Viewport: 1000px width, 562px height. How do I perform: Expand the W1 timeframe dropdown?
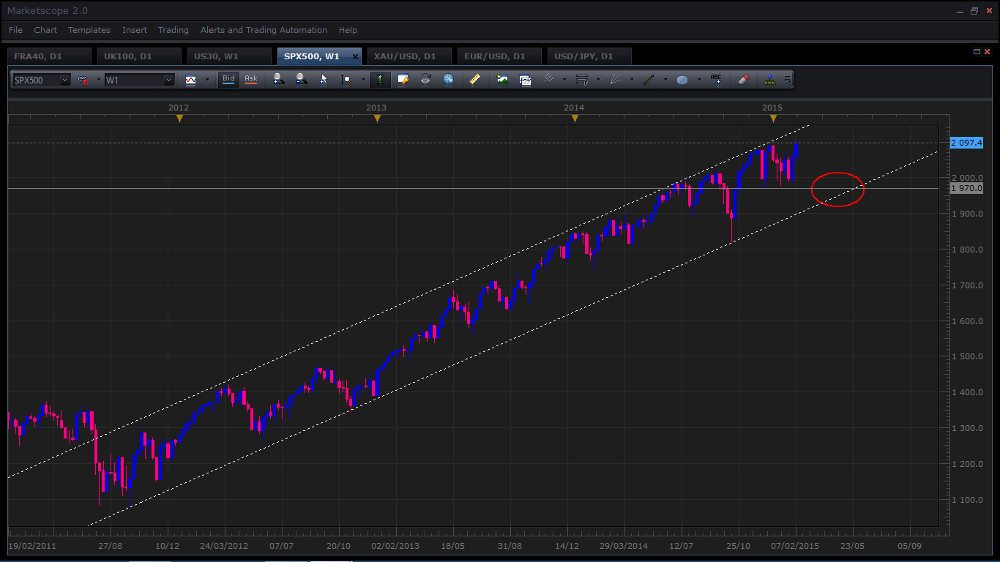click(x=168, y=80)
